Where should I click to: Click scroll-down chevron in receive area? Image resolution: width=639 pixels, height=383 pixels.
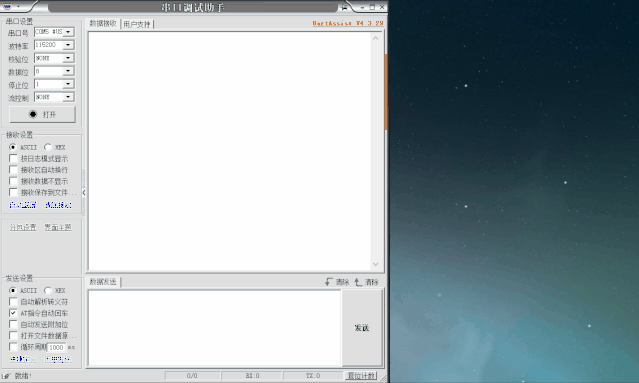tap(375, 264)
